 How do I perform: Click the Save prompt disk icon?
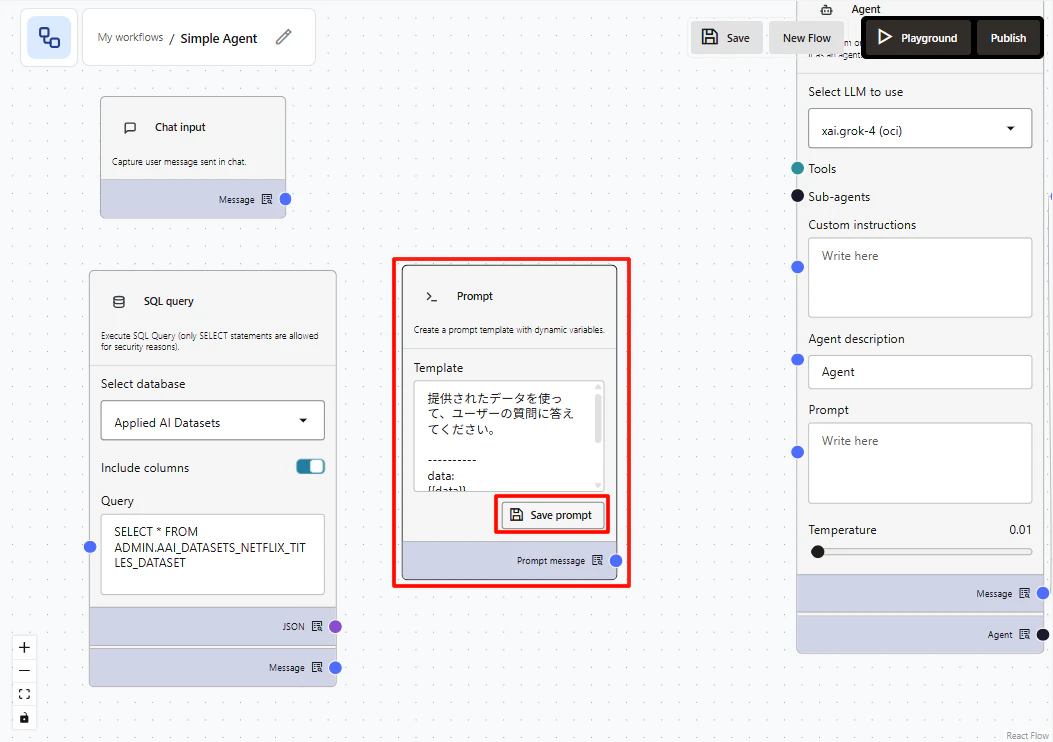(516, 515)
